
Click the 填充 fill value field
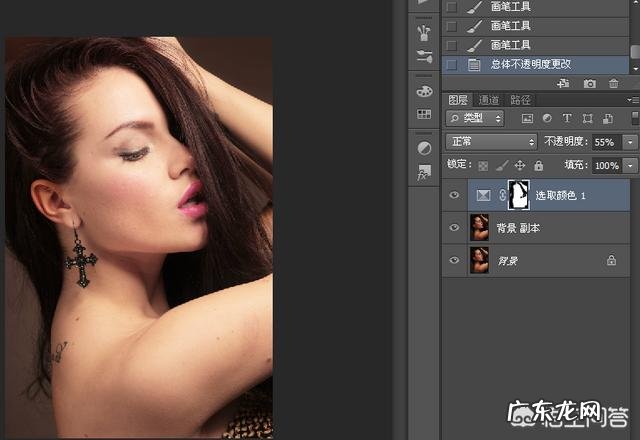pyautogui.click(x=606, y=165)
